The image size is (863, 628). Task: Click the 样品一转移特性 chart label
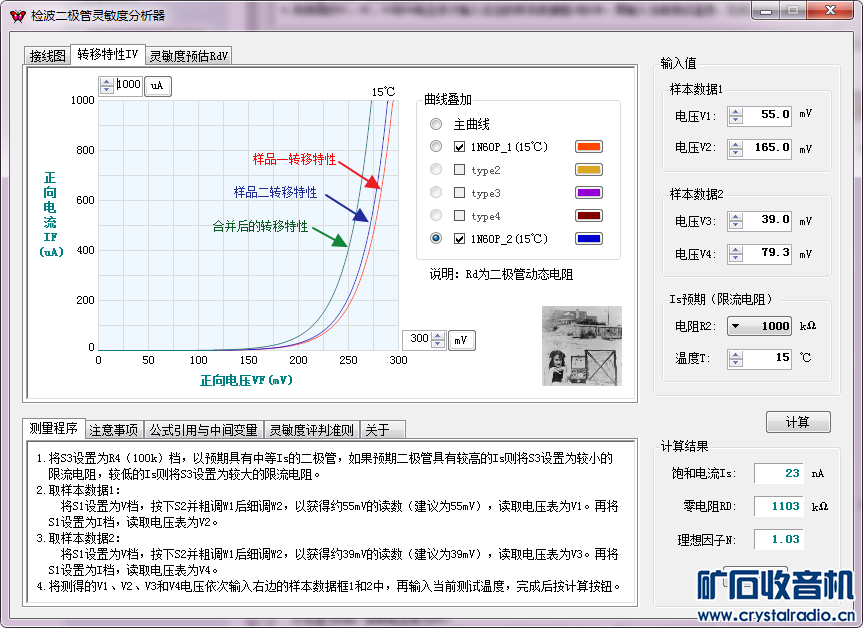(294, 160)
